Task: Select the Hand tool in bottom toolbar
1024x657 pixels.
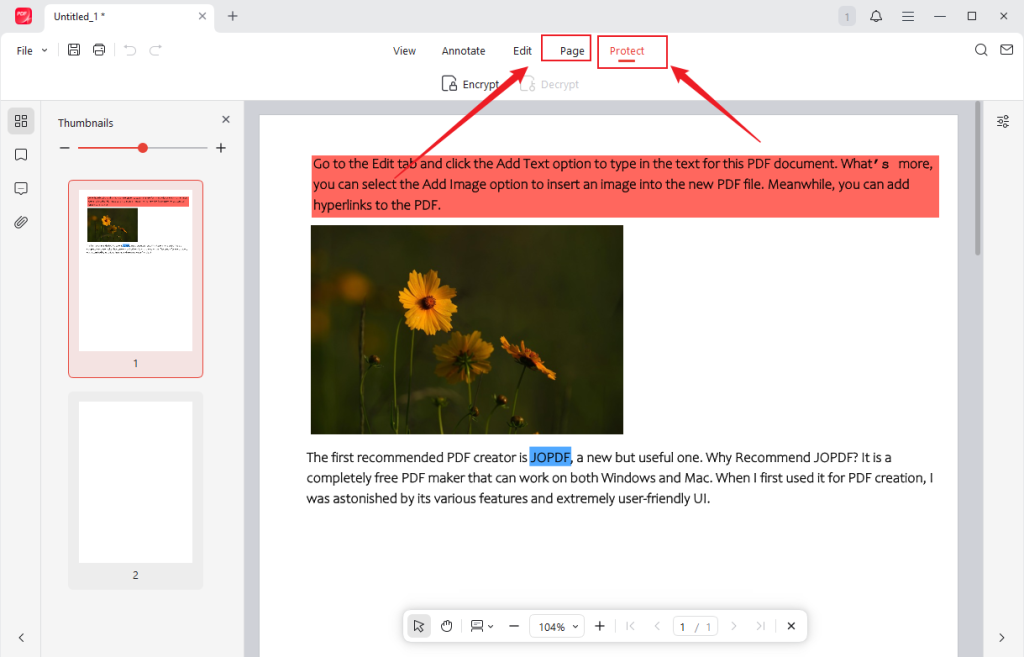Action: pos(446,625)
